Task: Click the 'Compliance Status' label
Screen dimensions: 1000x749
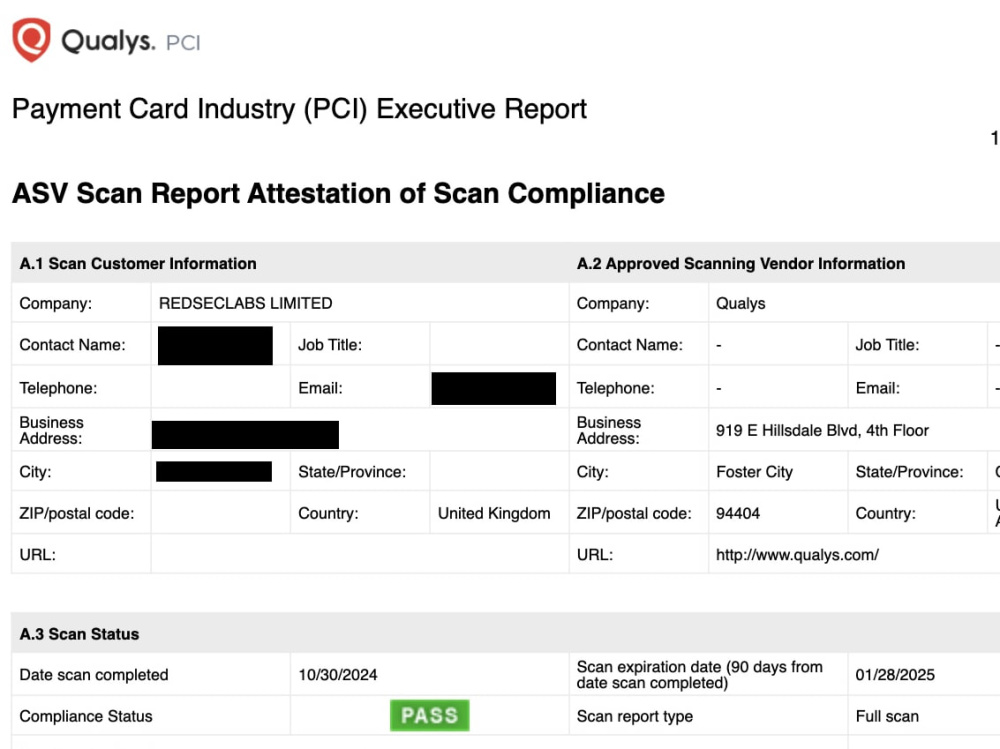Action: [86, 716]
